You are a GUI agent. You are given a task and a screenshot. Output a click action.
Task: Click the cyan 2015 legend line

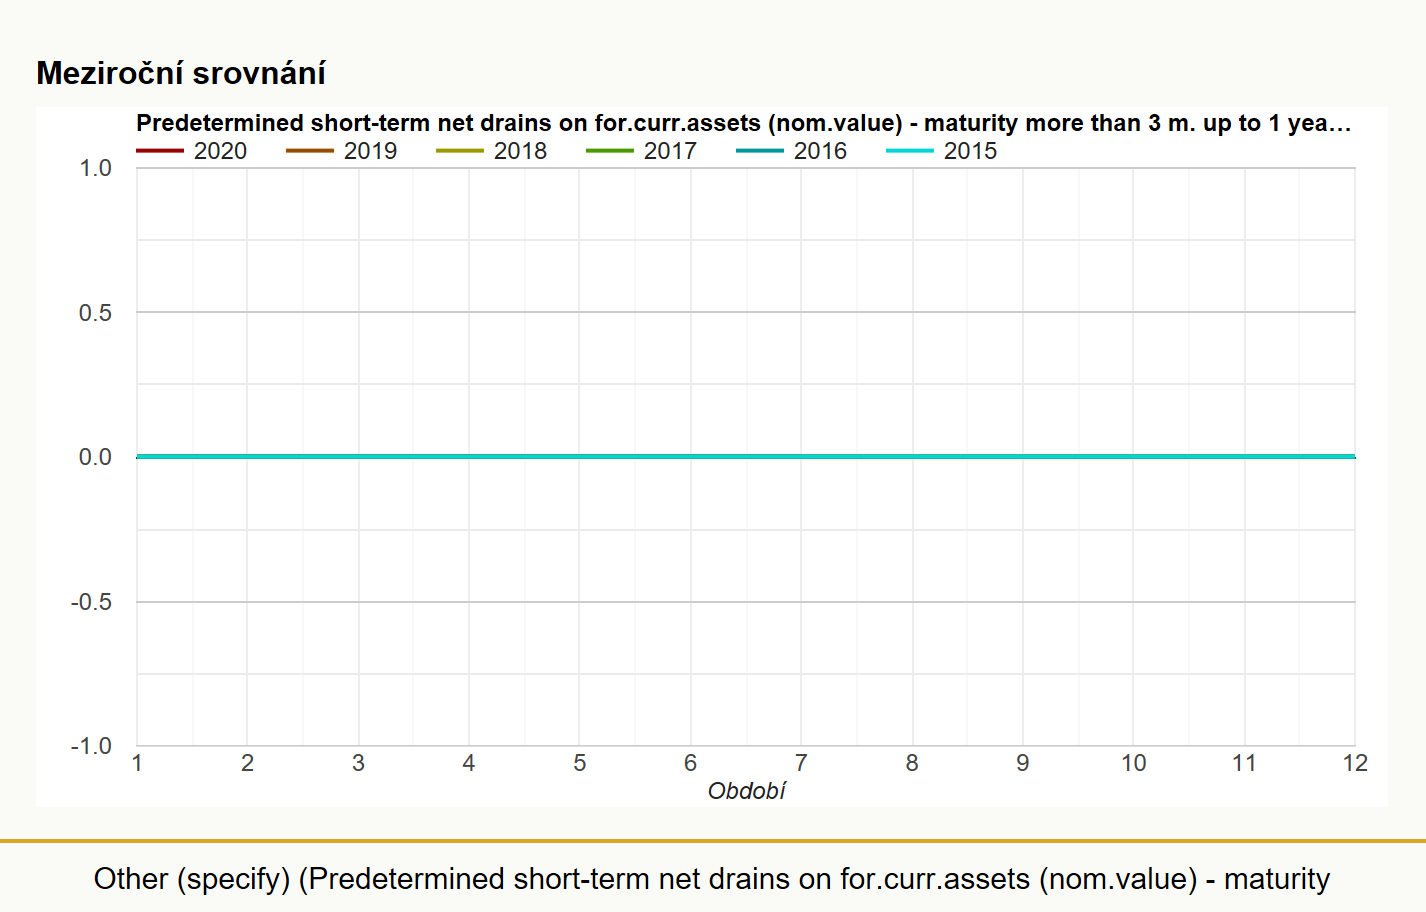(910, 151)
